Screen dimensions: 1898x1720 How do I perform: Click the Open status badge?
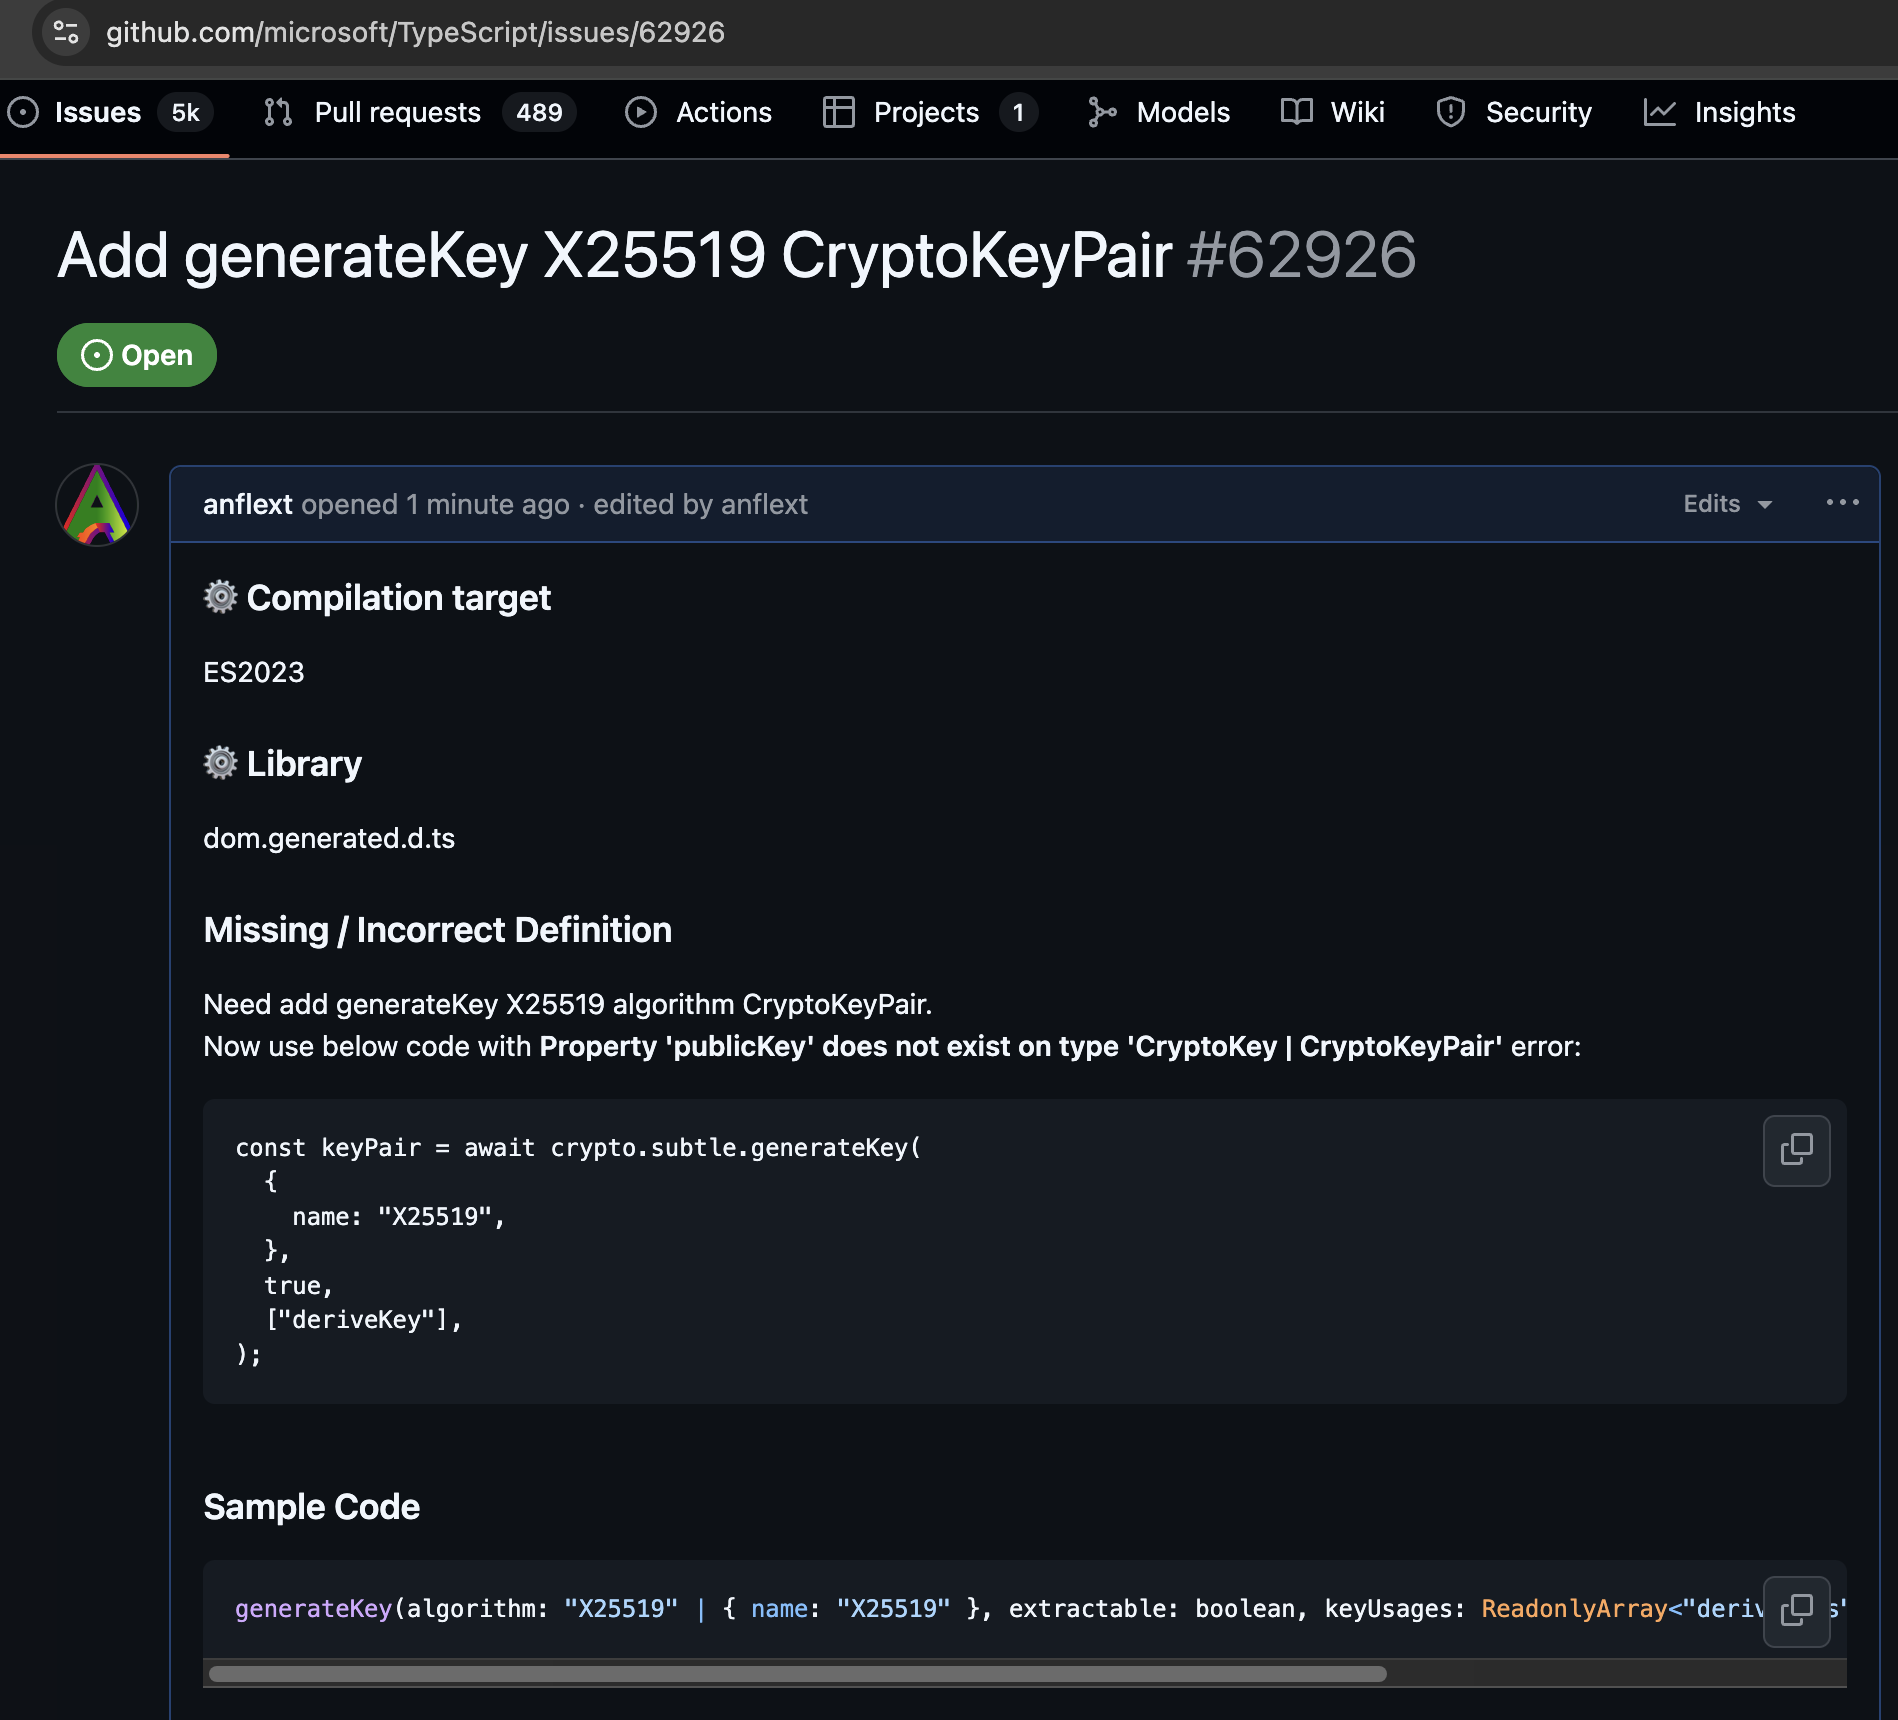tap(136, 354)
